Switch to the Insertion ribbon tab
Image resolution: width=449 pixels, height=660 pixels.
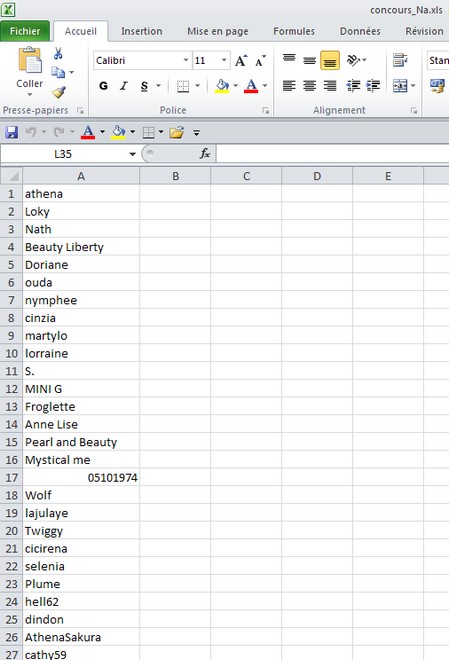pos(141,31)
